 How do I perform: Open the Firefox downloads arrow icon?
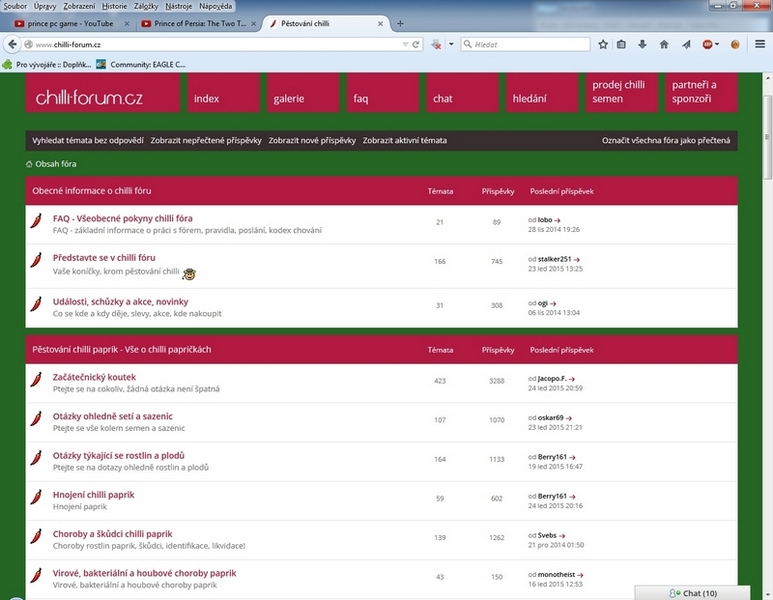(642, 44)
